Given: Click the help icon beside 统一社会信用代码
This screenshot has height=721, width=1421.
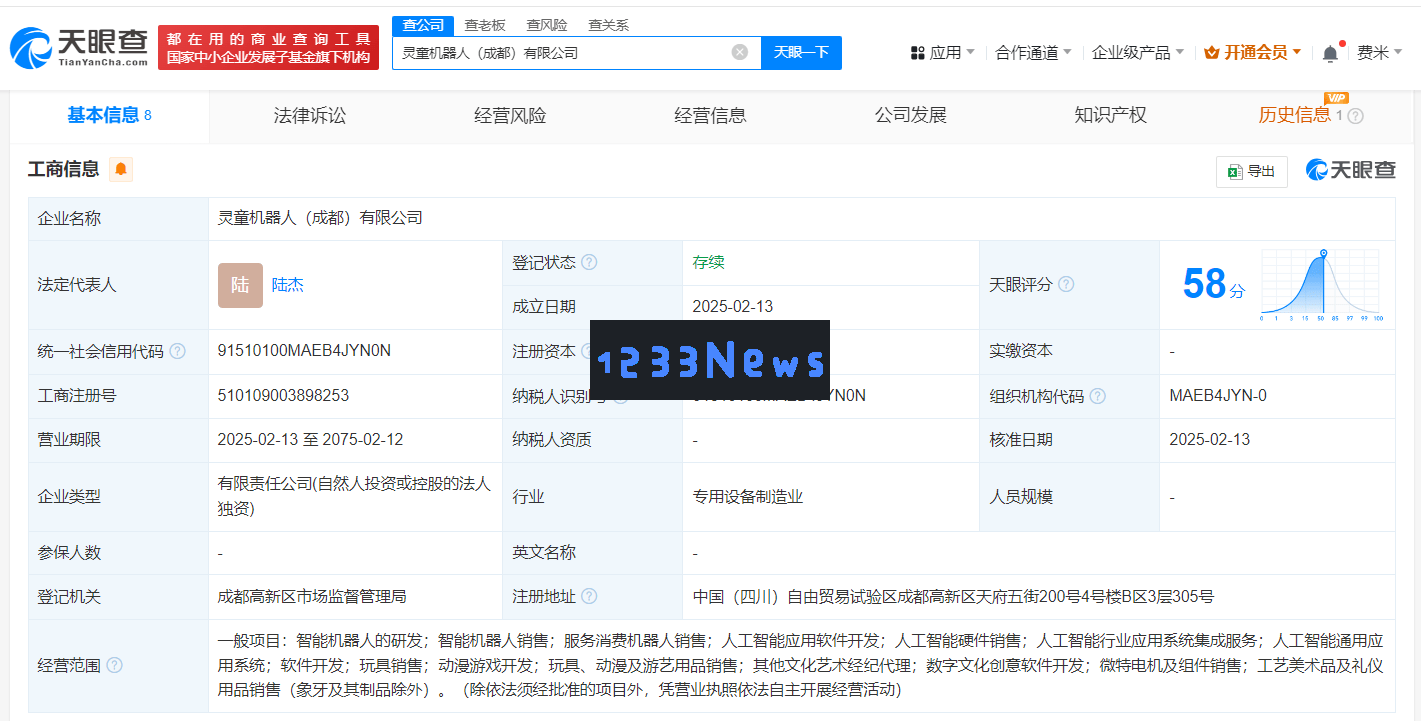Looking at the screenshot, I should 177,351.
